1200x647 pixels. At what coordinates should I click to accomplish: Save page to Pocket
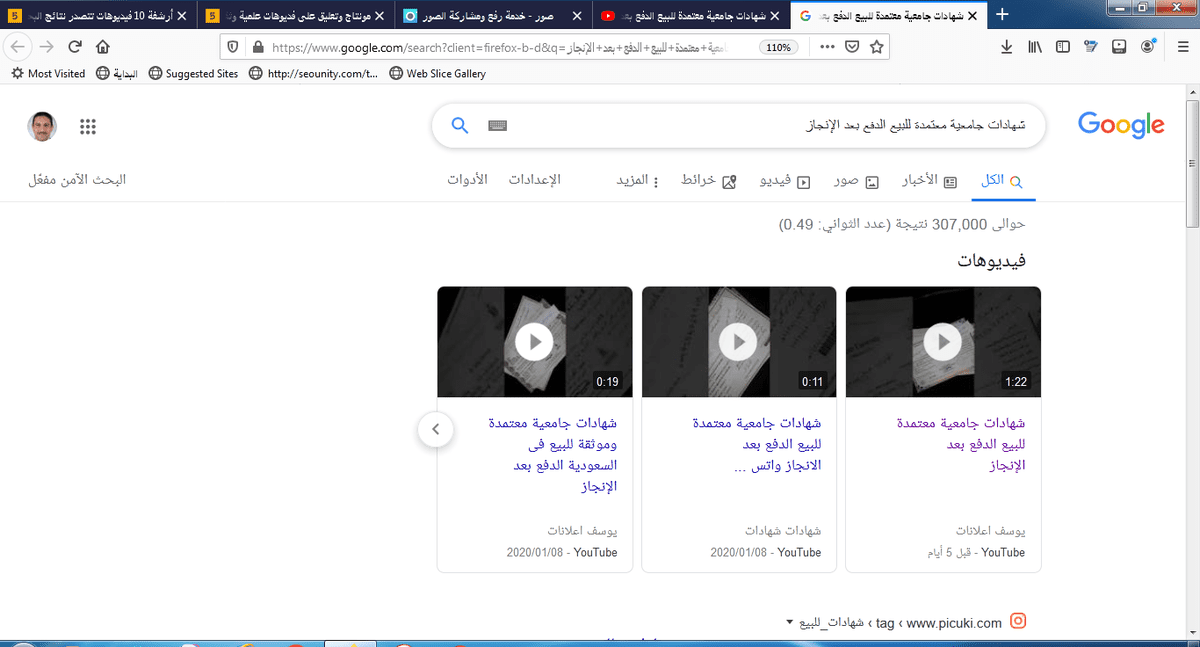click(852, 47)
